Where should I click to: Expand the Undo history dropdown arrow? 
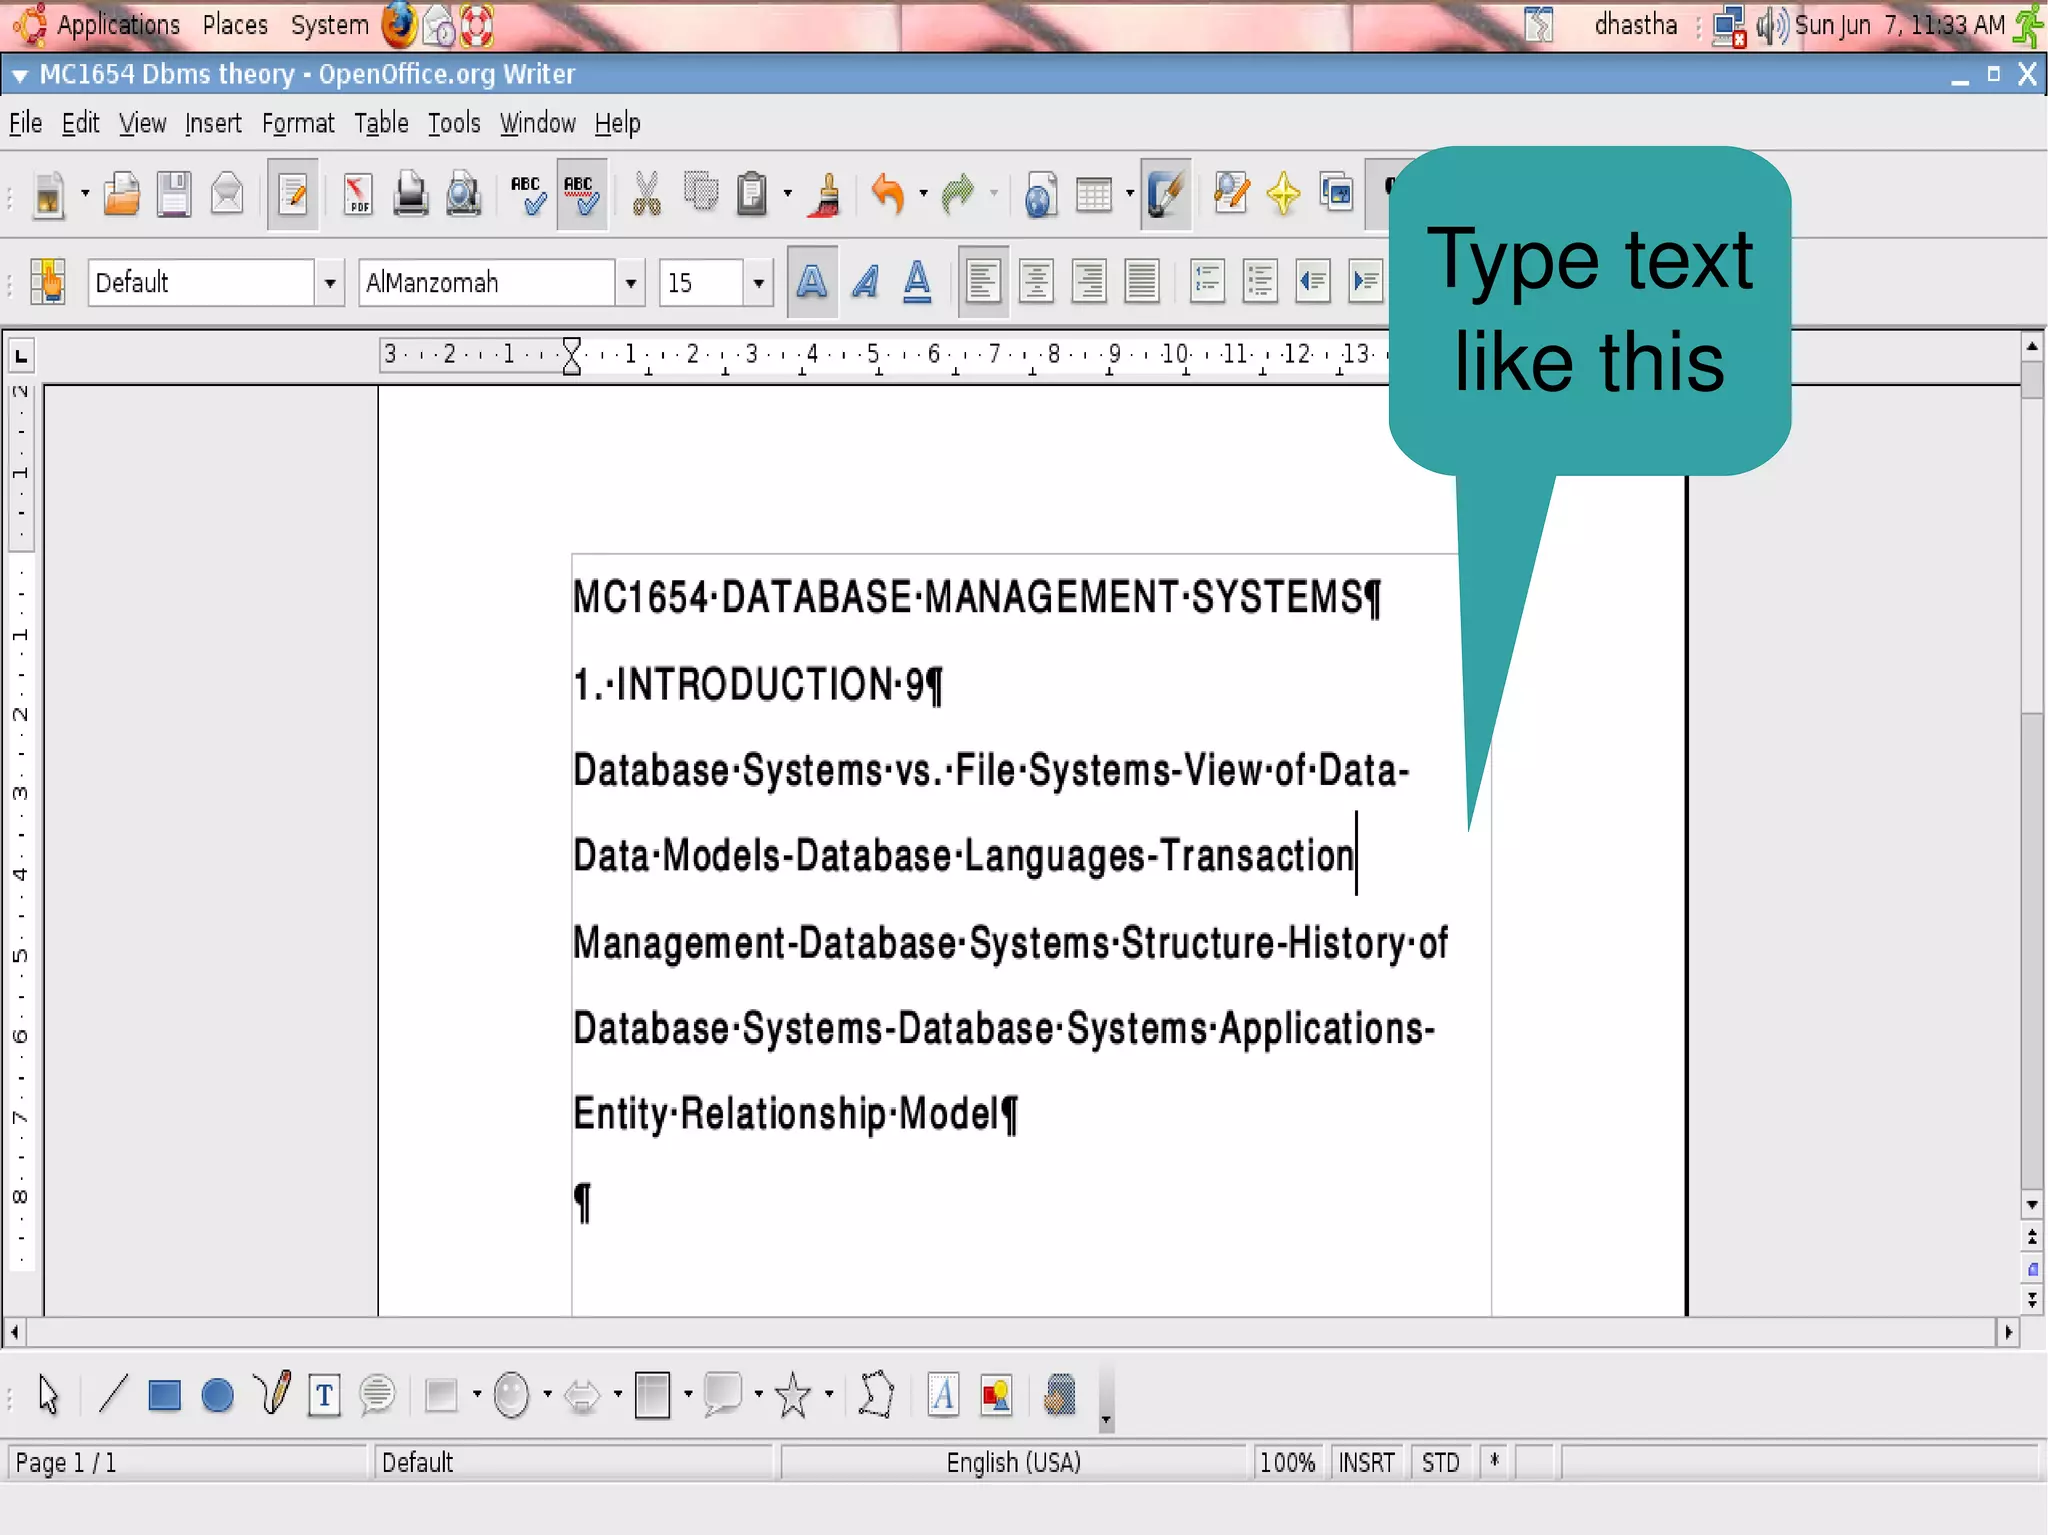[923, 194]
